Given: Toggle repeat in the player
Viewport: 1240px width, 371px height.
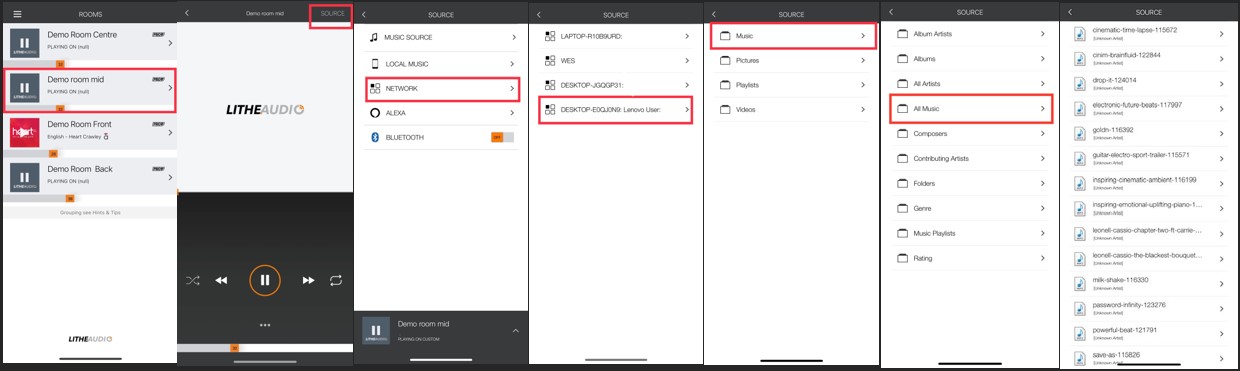Looking at the screenshot, I should (336, 280).
